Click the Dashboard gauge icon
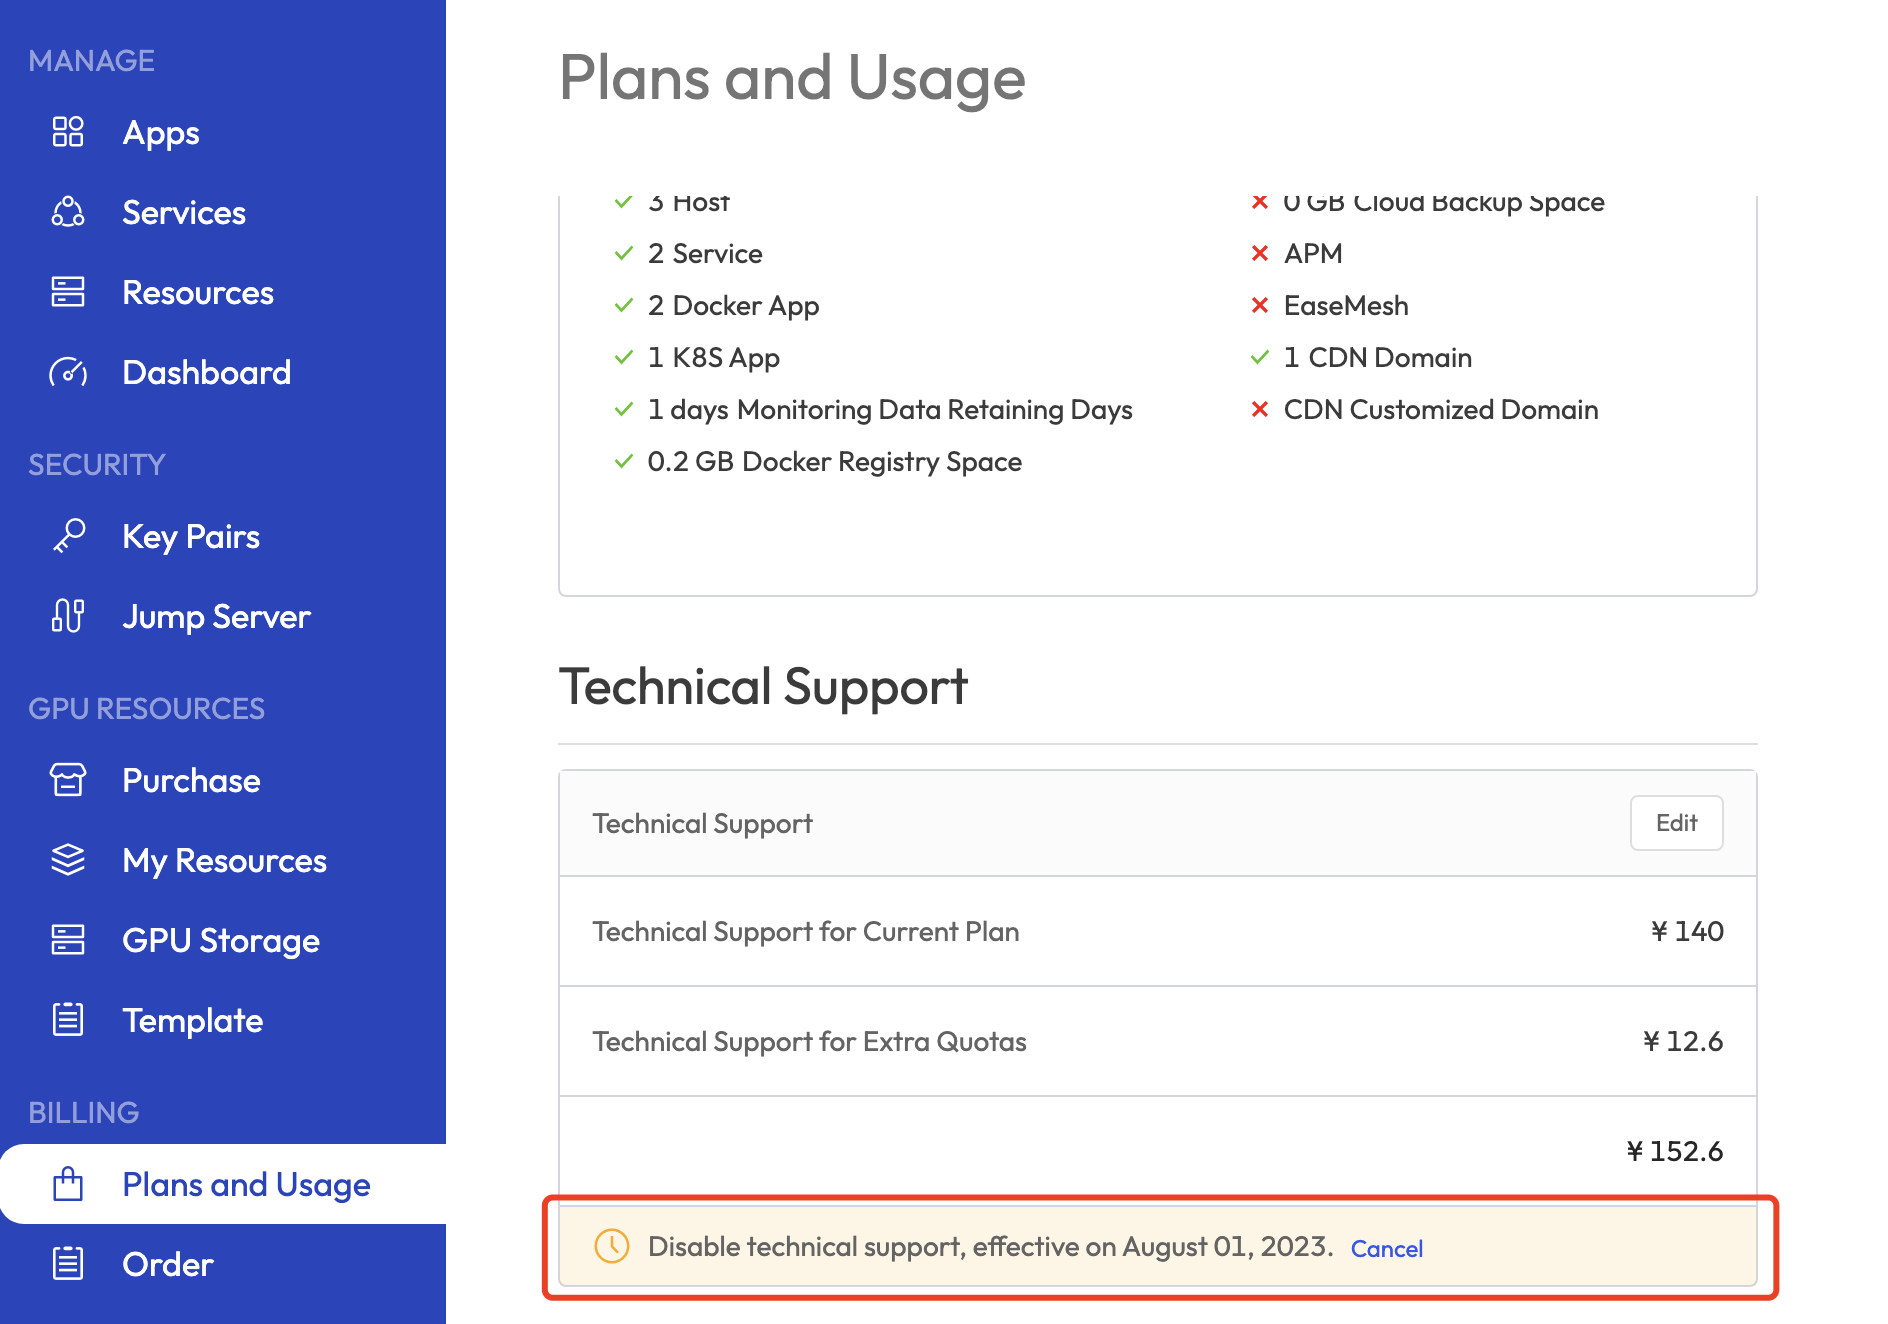1888x1324 pixels. 68,372
